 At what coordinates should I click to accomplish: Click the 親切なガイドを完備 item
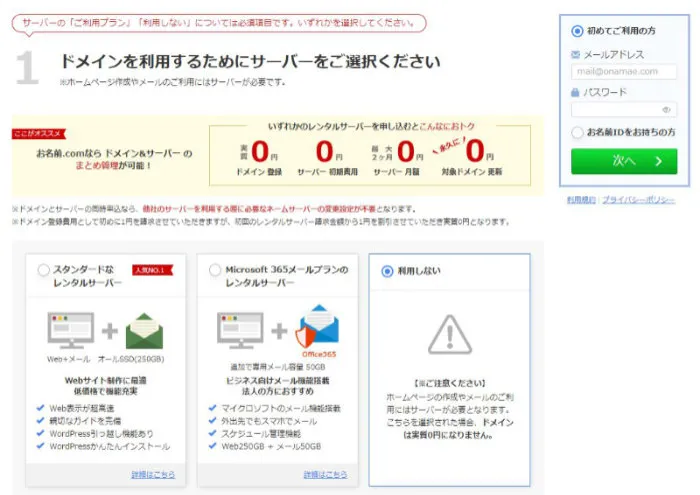[x=85, y=420]
